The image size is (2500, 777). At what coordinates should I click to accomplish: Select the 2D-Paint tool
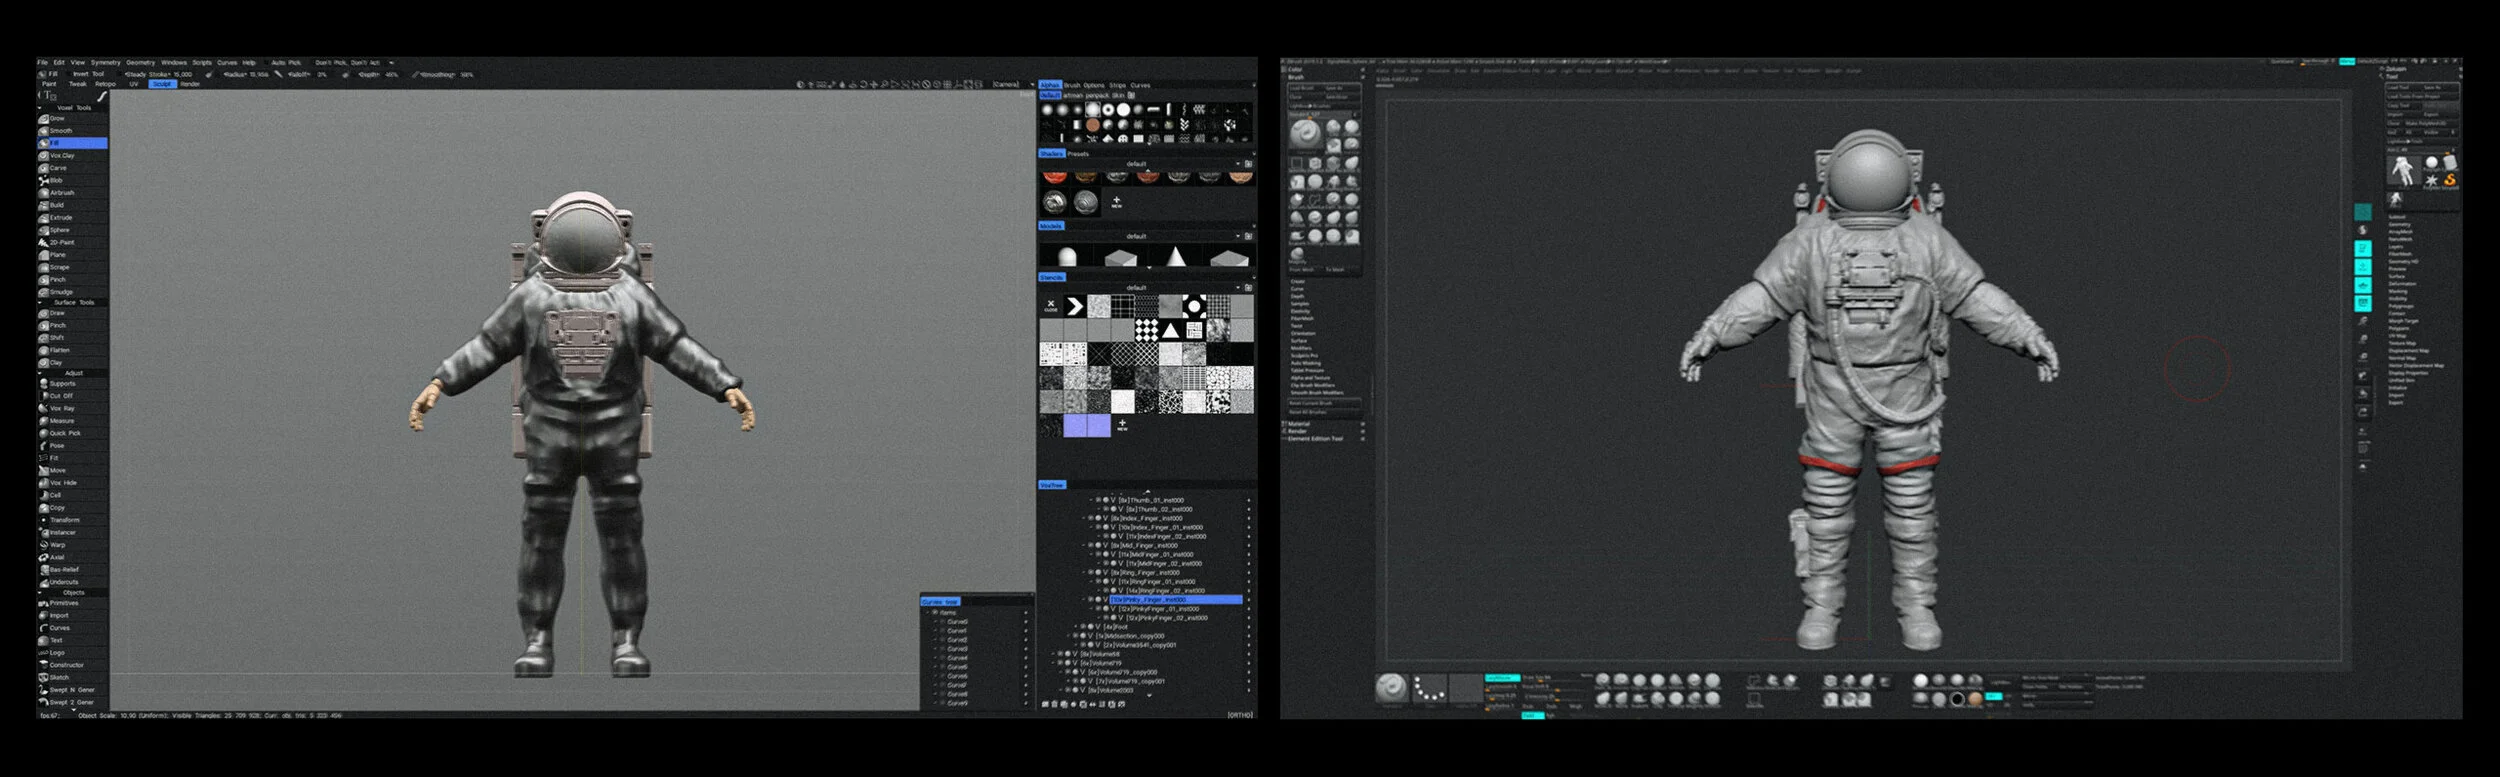[x=72, y=242]
